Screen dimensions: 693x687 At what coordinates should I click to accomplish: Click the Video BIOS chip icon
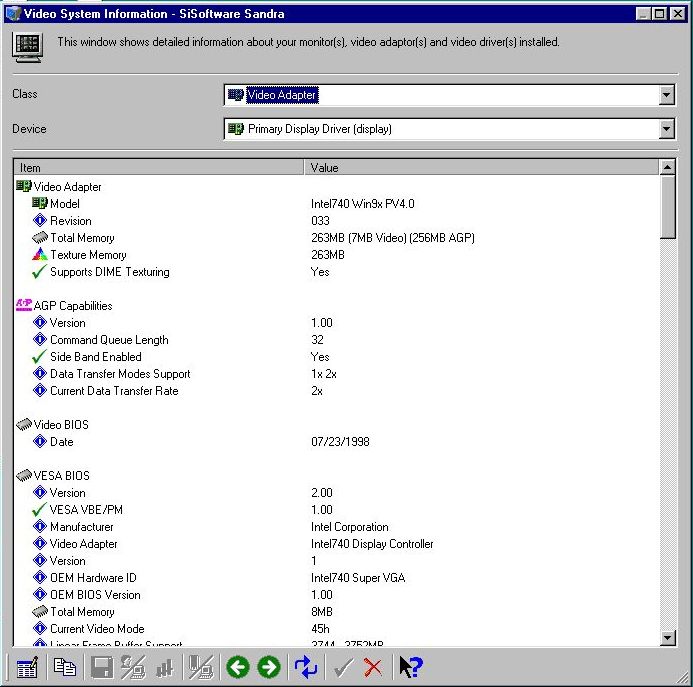(x=24, y=424)
